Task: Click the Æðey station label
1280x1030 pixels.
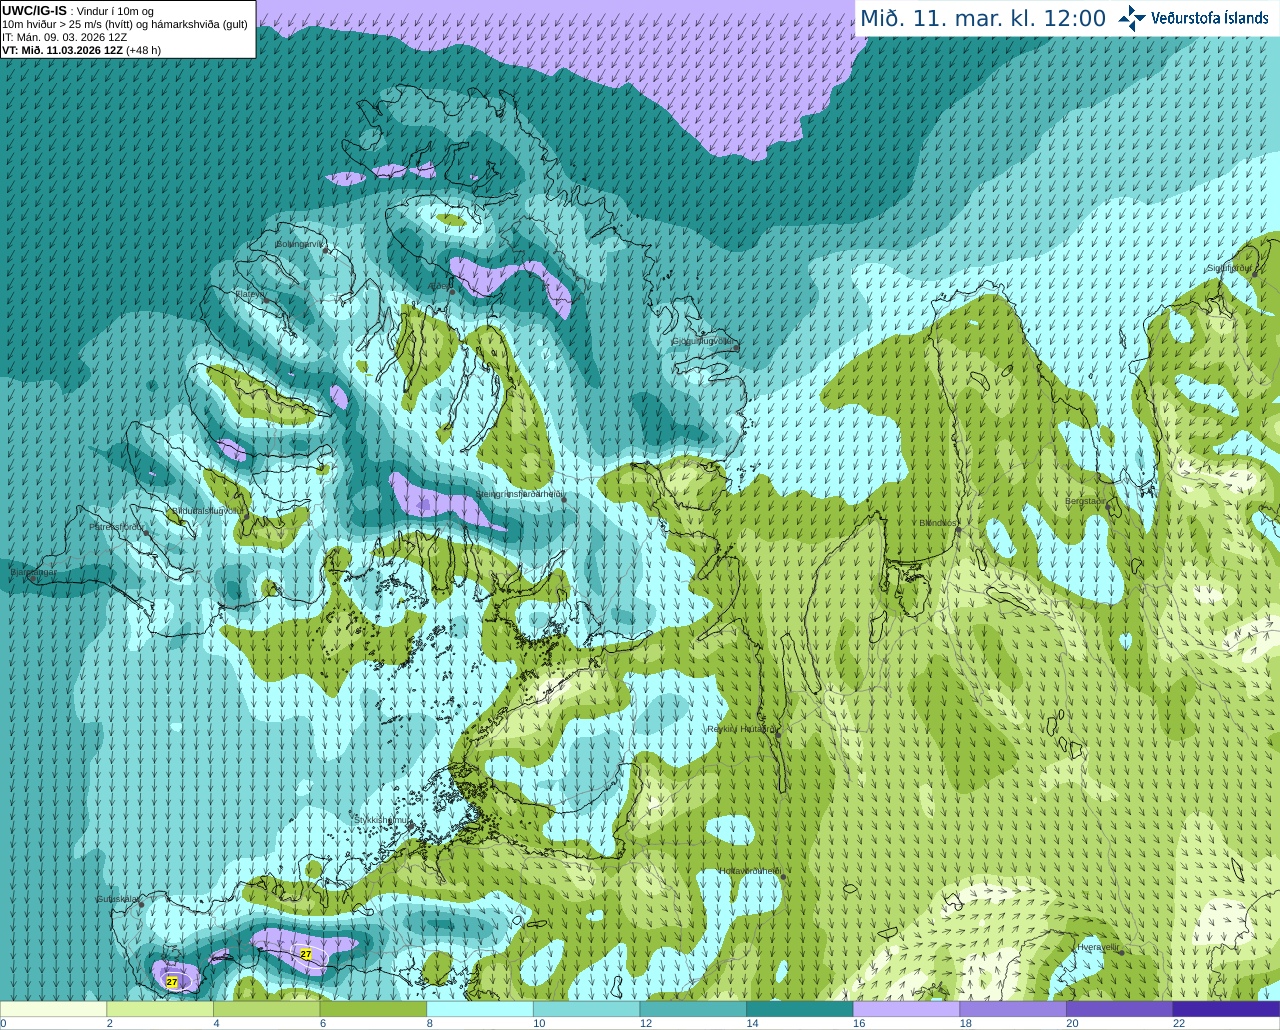Action: tap(439, 286)
